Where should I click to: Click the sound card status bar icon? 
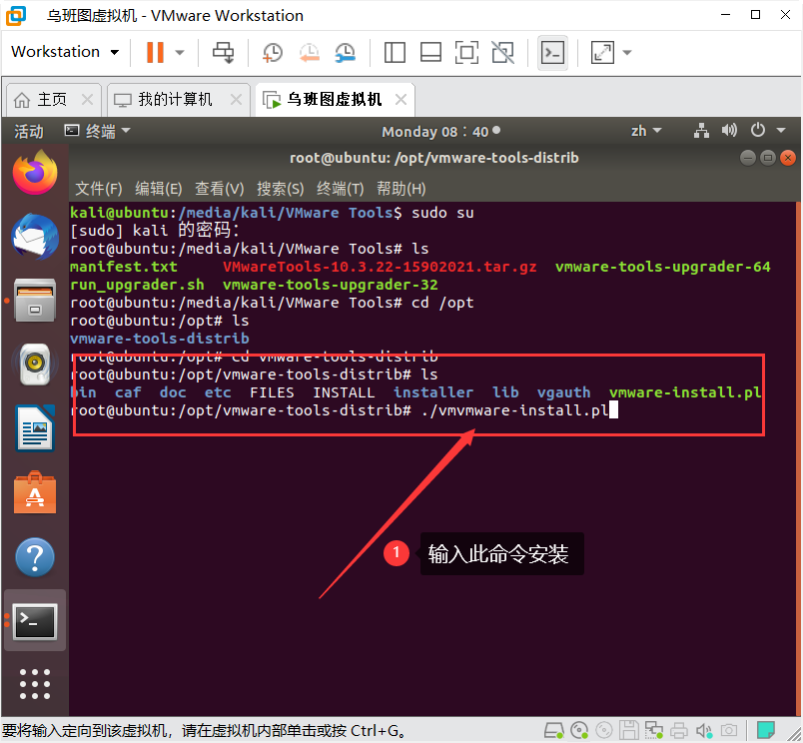[704, 730]
